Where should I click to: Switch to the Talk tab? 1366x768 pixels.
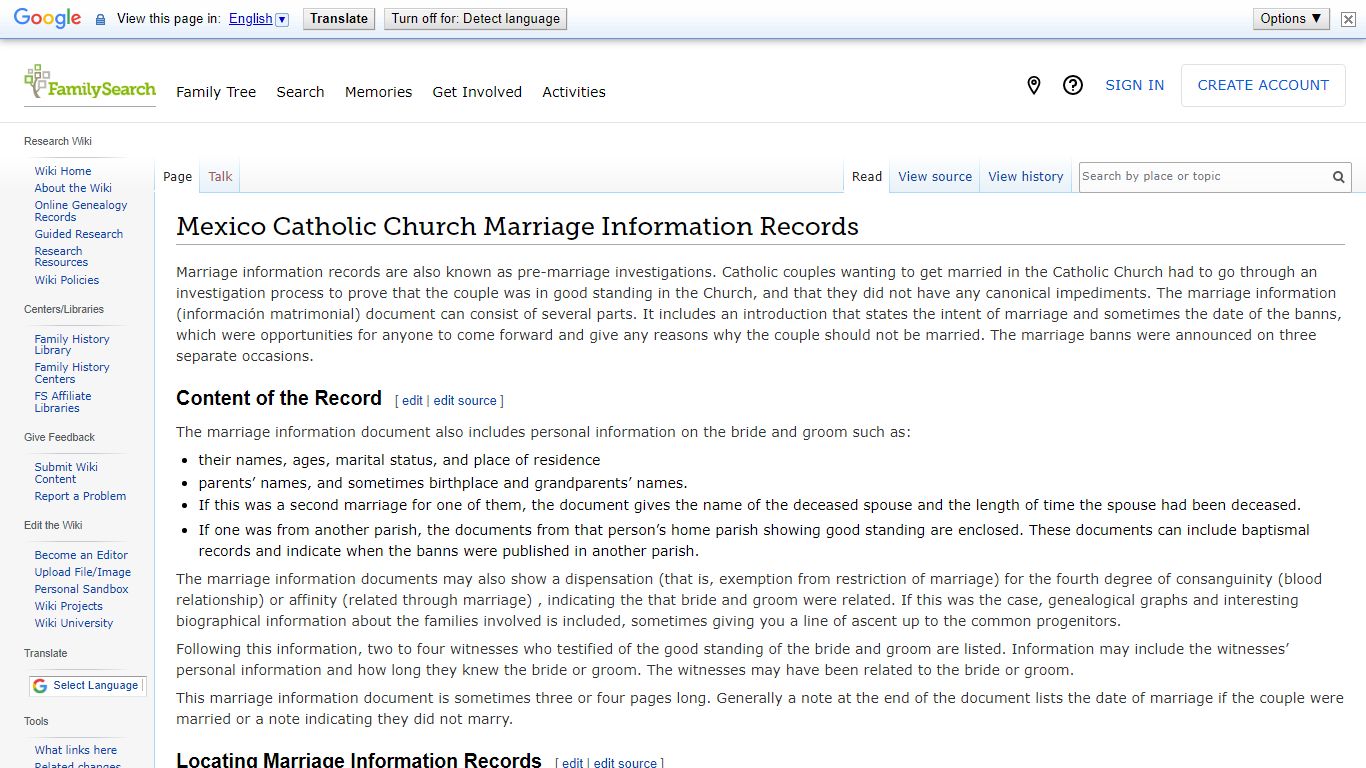[220, 177]
